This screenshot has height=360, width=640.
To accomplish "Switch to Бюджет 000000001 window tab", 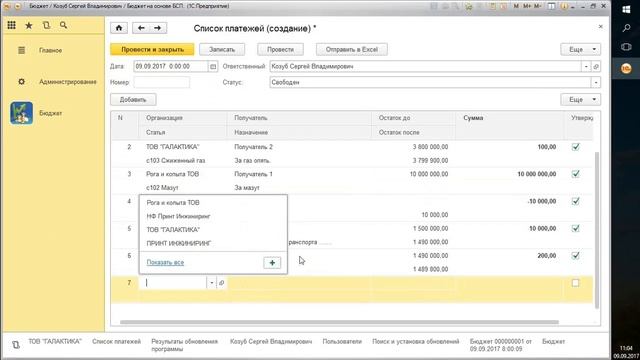I will 500,345.
